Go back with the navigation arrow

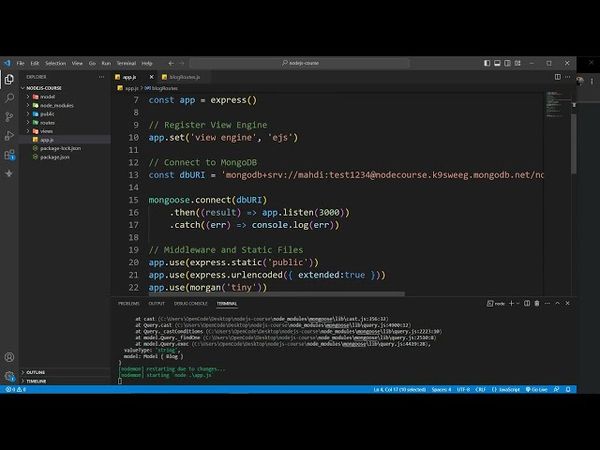tap(171, 63)
